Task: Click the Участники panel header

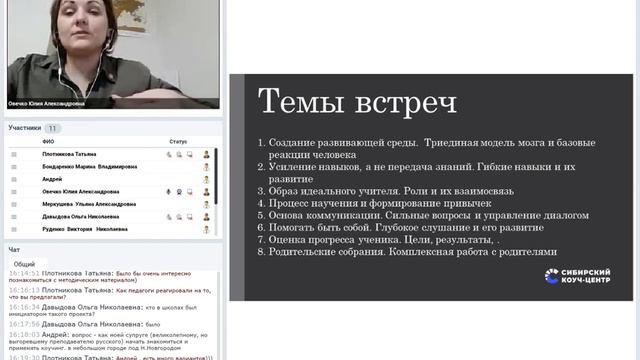Action: tap(25, 128)
